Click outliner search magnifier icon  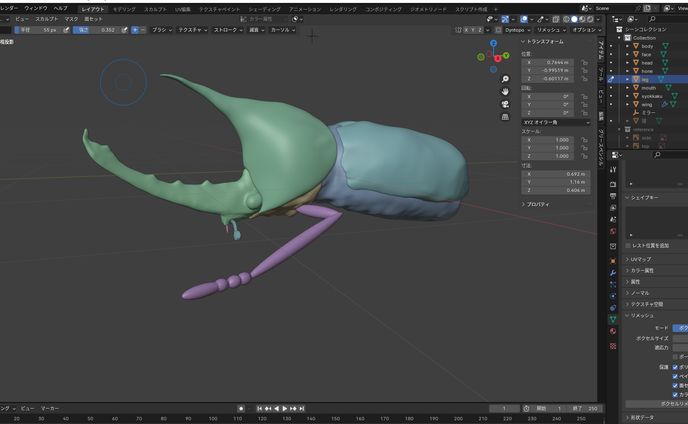[652, 19]
